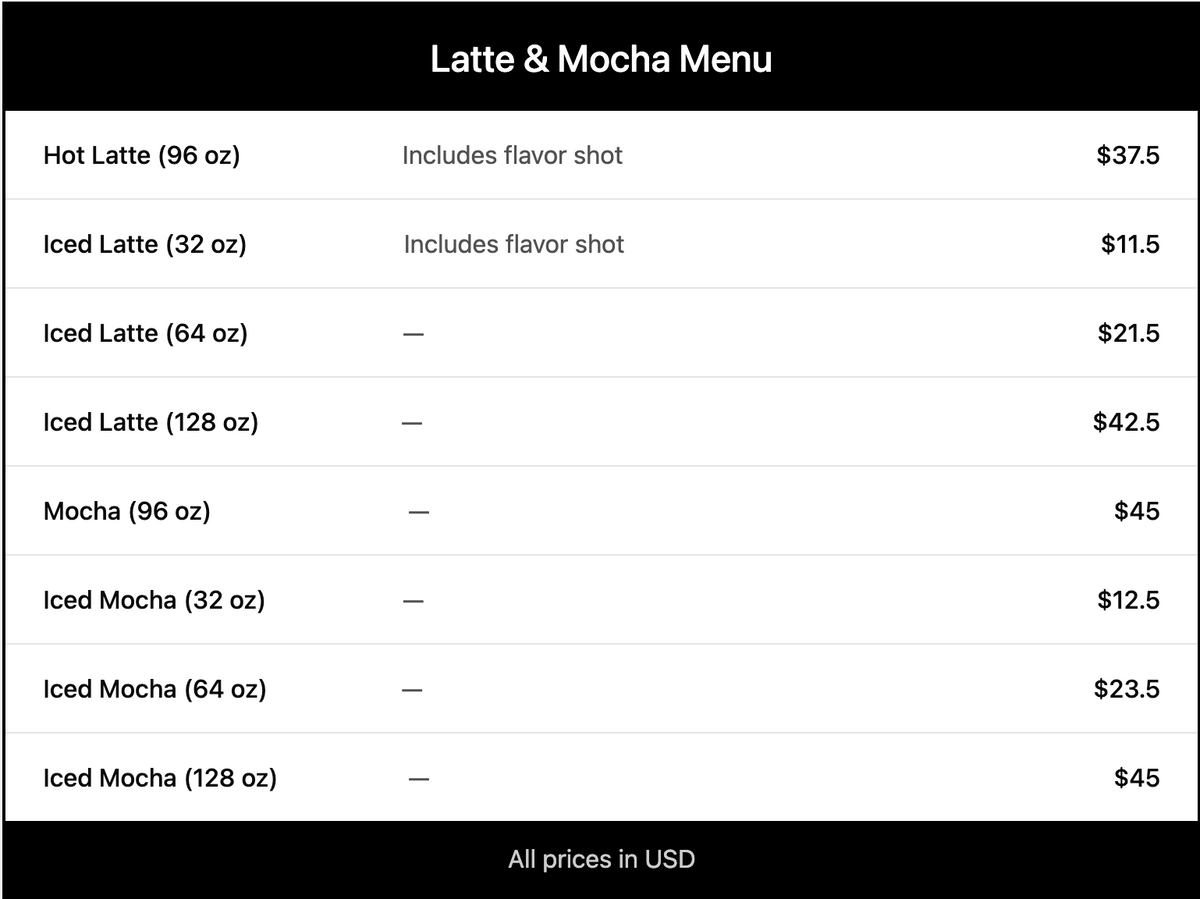Click the All prices in USD footer
The height and width of the screenshot is (899, 1200).
601,859
